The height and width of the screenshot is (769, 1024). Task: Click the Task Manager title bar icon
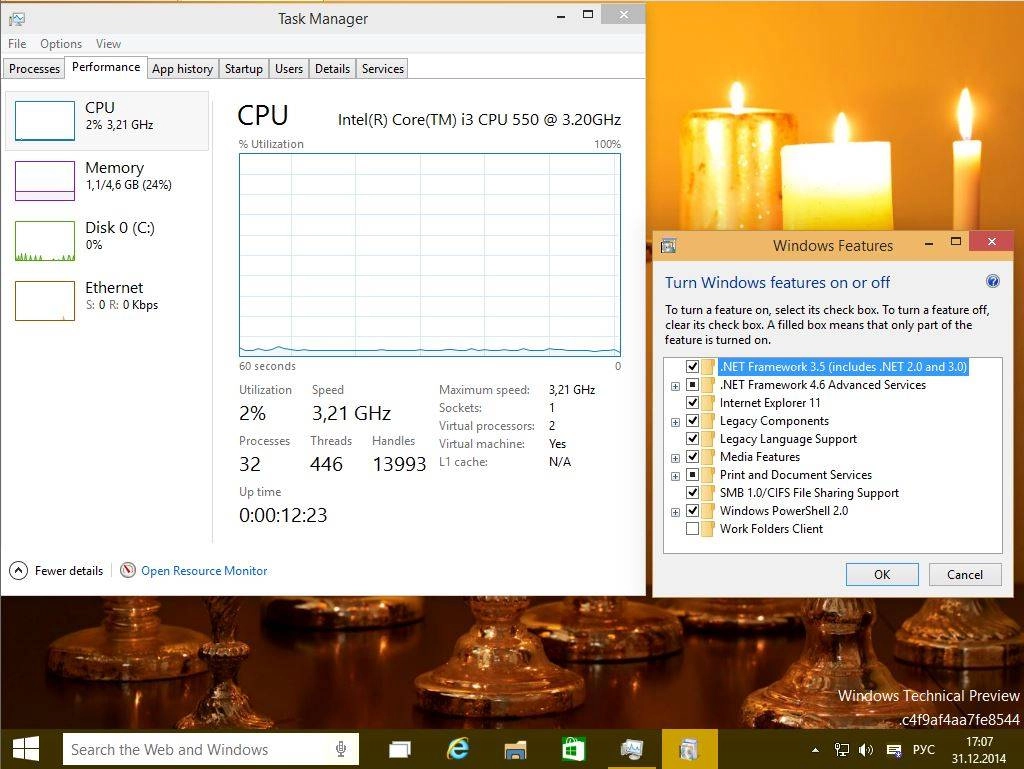pyautogui.click(x=17, y=19)
